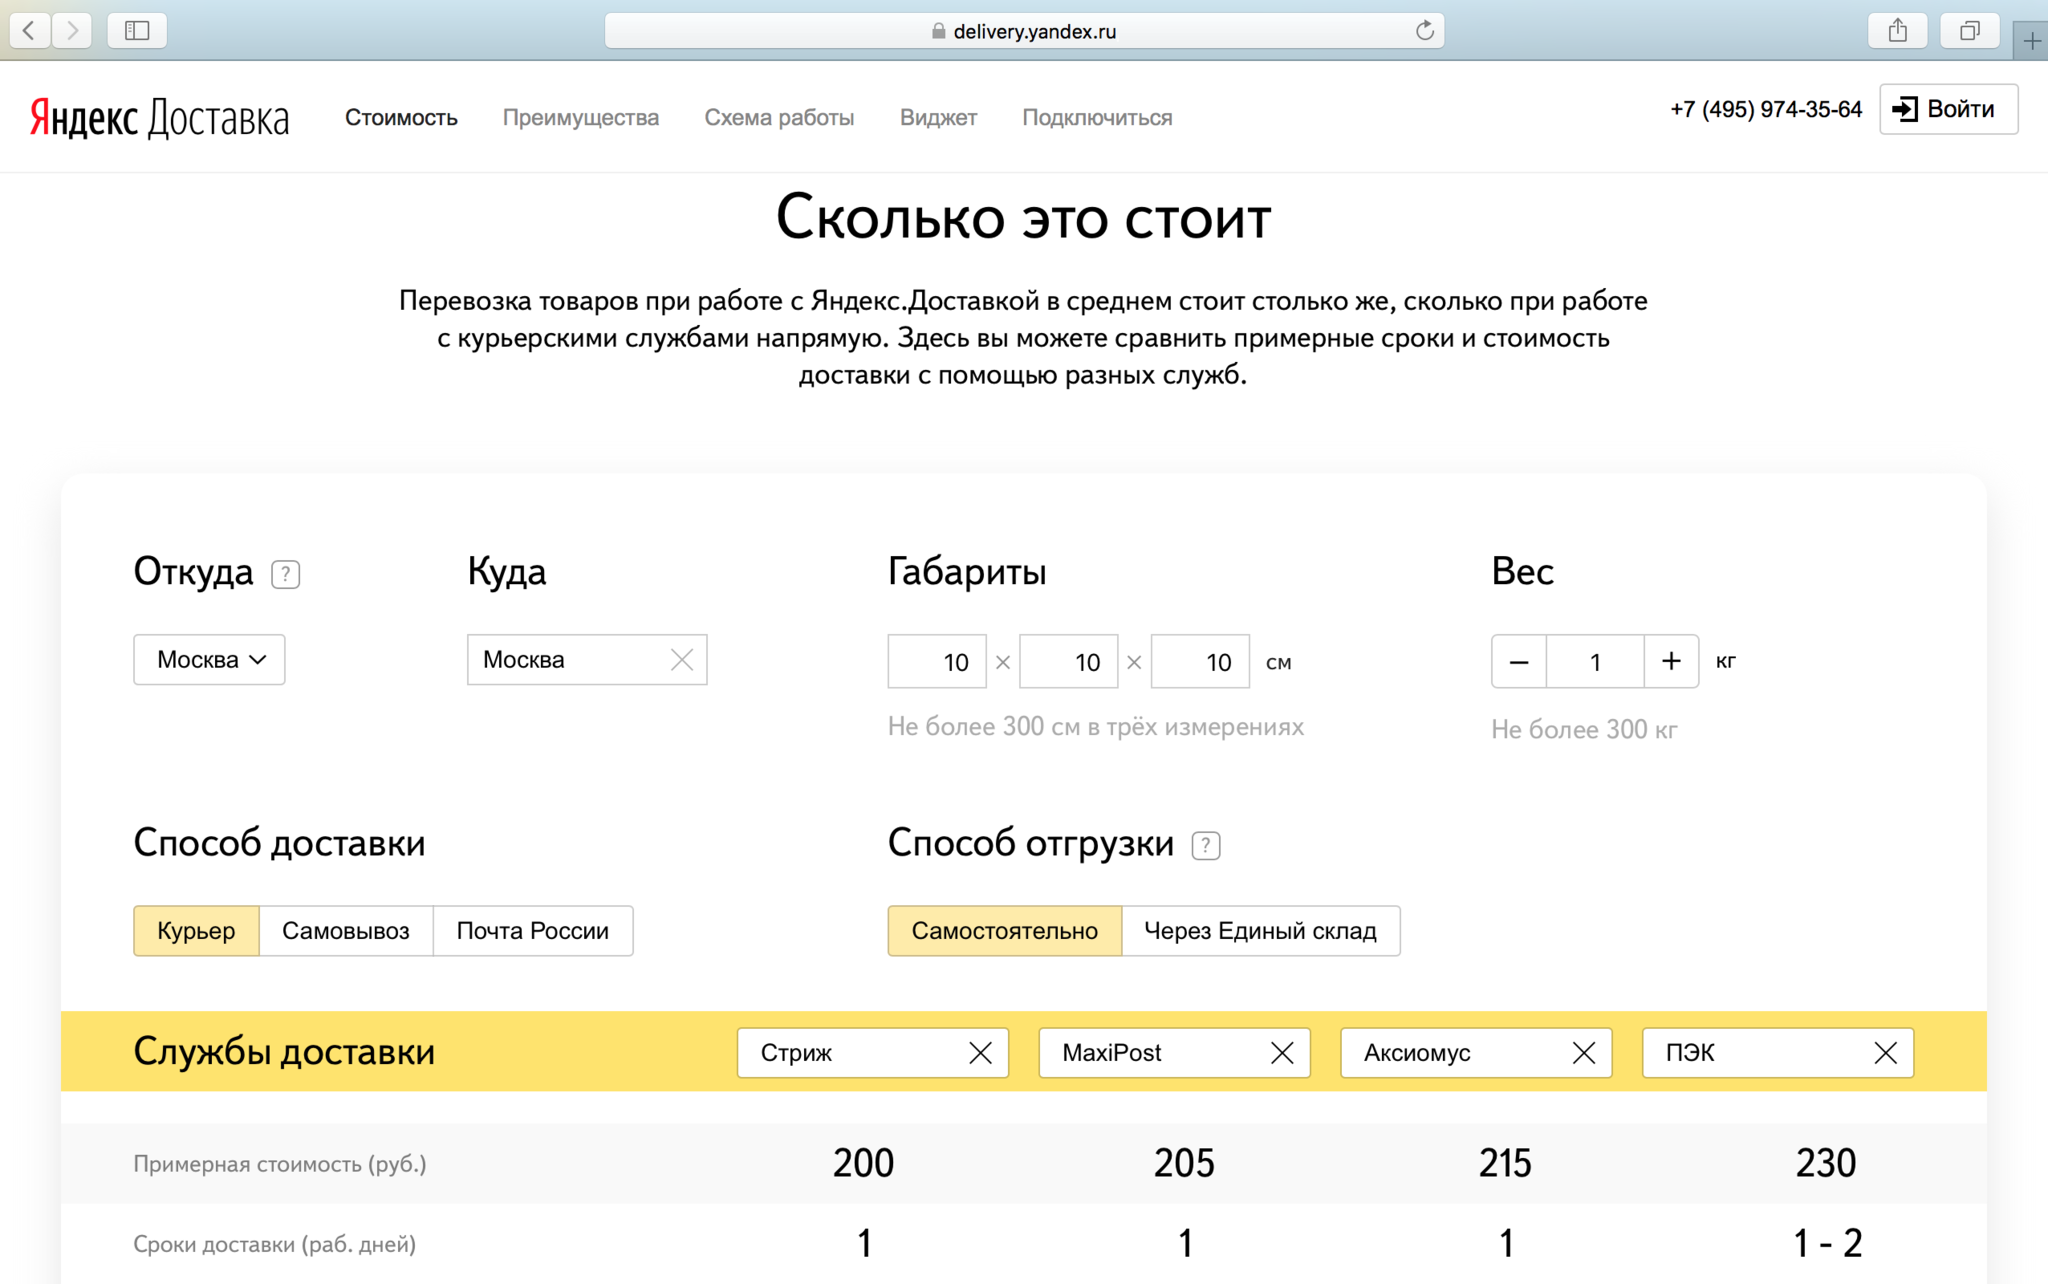The width and height of the screenshot is (2048, 1284).
Task: Open a new tab with plus icon
Action: click(x=2031, y=41)
